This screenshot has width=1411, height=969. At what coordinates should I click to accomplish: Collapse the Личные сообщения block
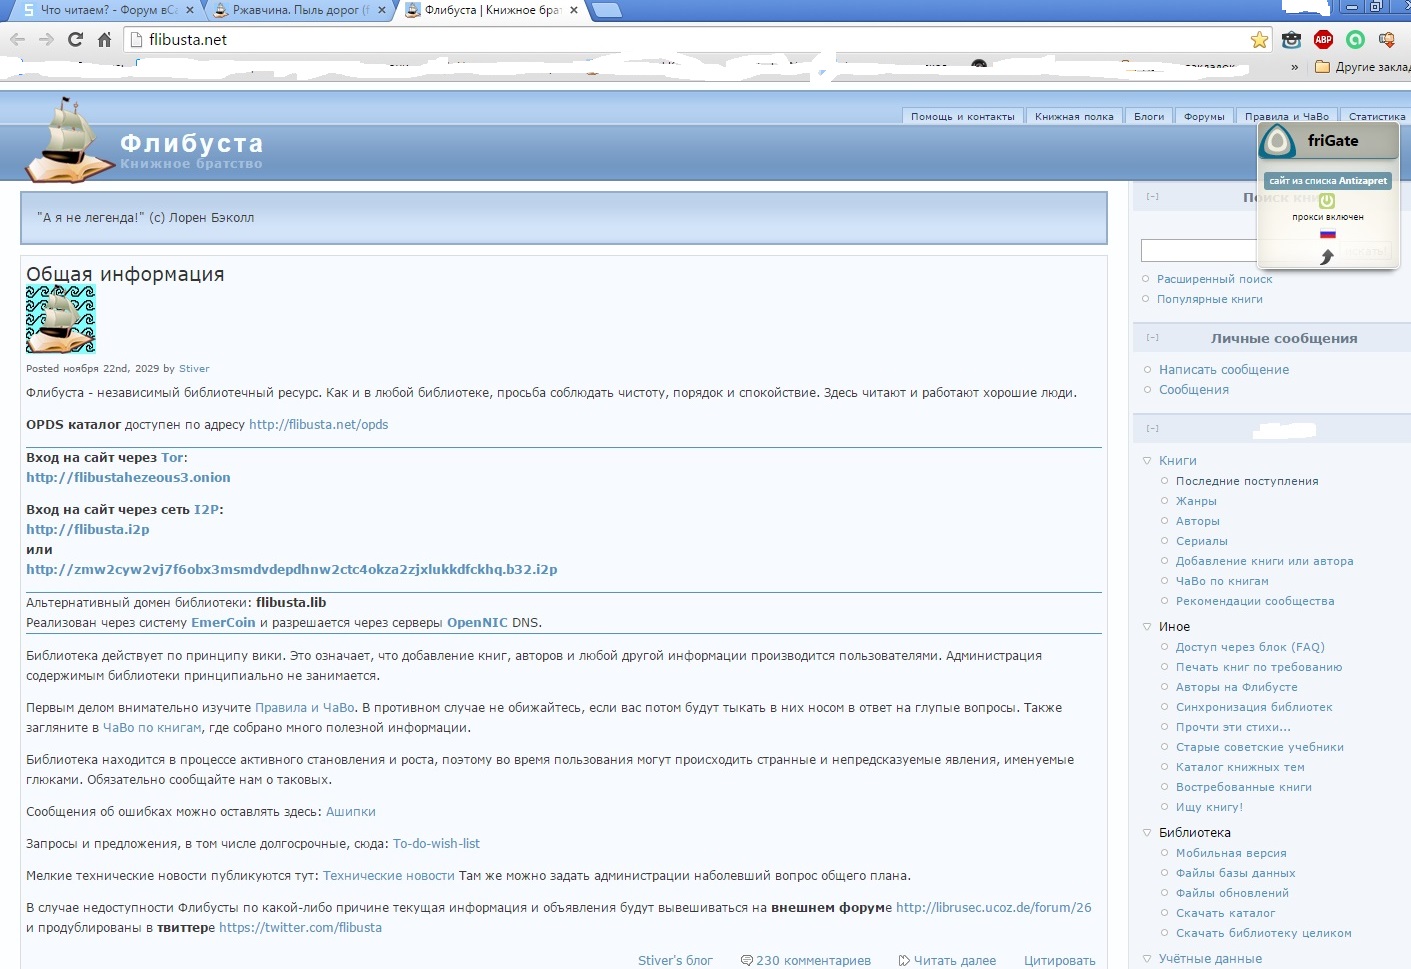[x=1152, y=338]
